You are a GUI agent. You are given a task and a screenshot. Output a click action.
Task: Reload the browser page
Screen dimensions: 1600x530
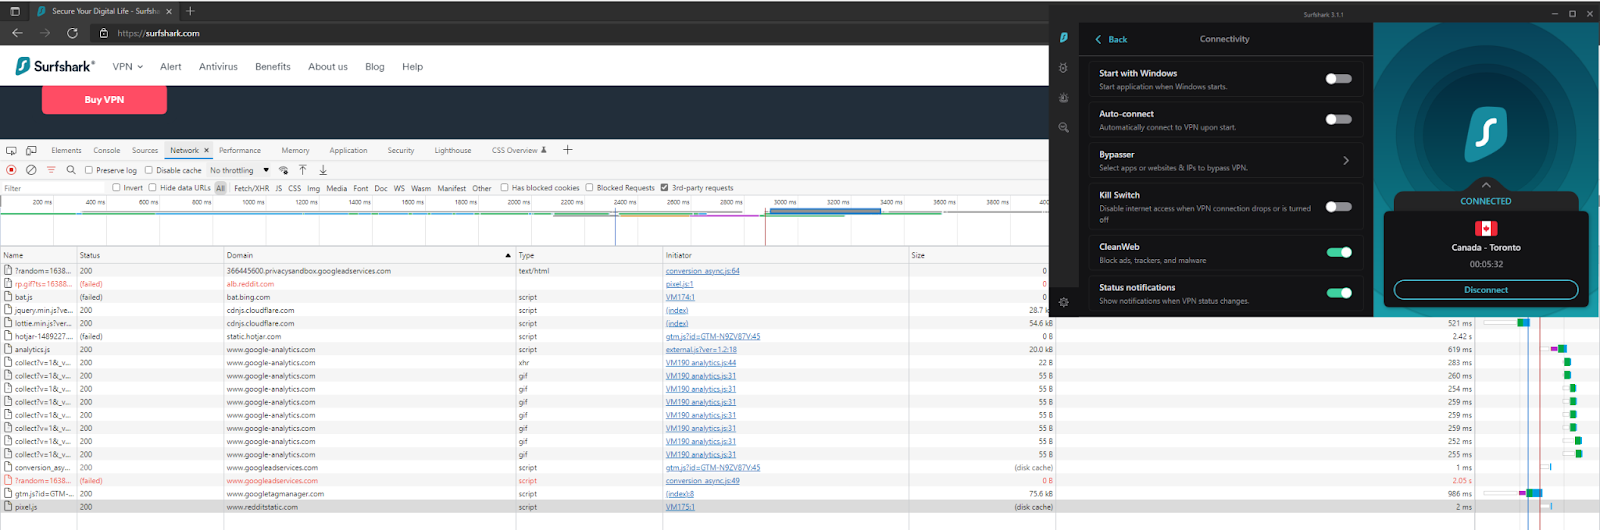click(72, 33)
